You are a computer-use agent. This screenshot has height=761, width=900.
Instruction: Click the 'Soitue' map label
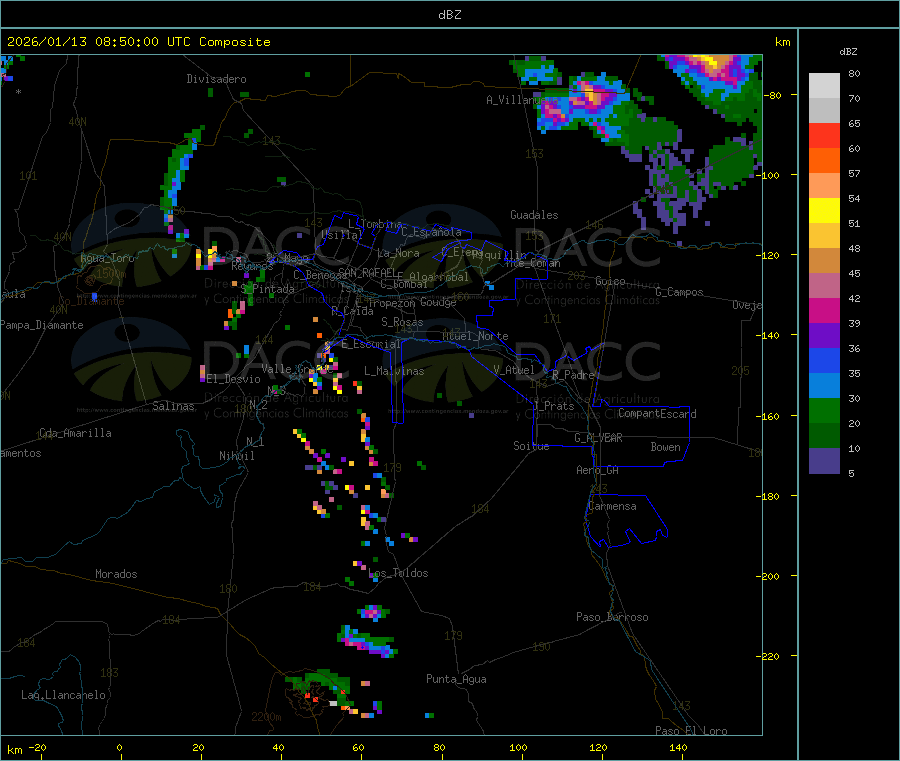click(x=531, y=446)
